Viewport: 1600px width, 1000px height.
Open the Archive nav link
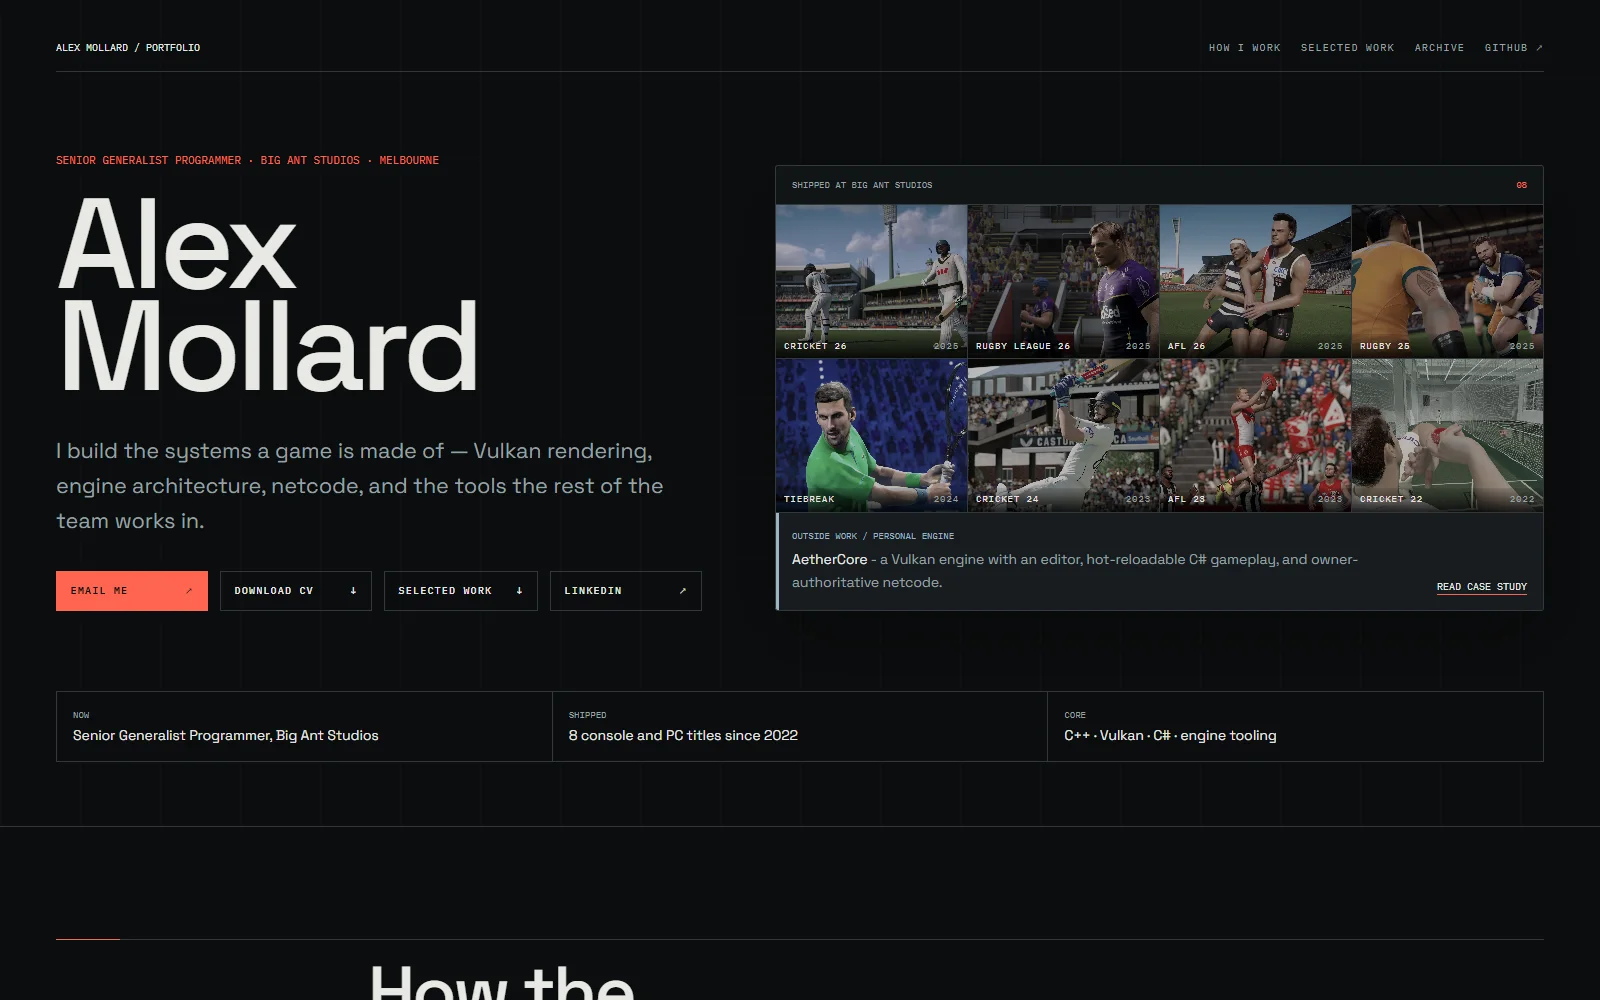[1439, 48]
